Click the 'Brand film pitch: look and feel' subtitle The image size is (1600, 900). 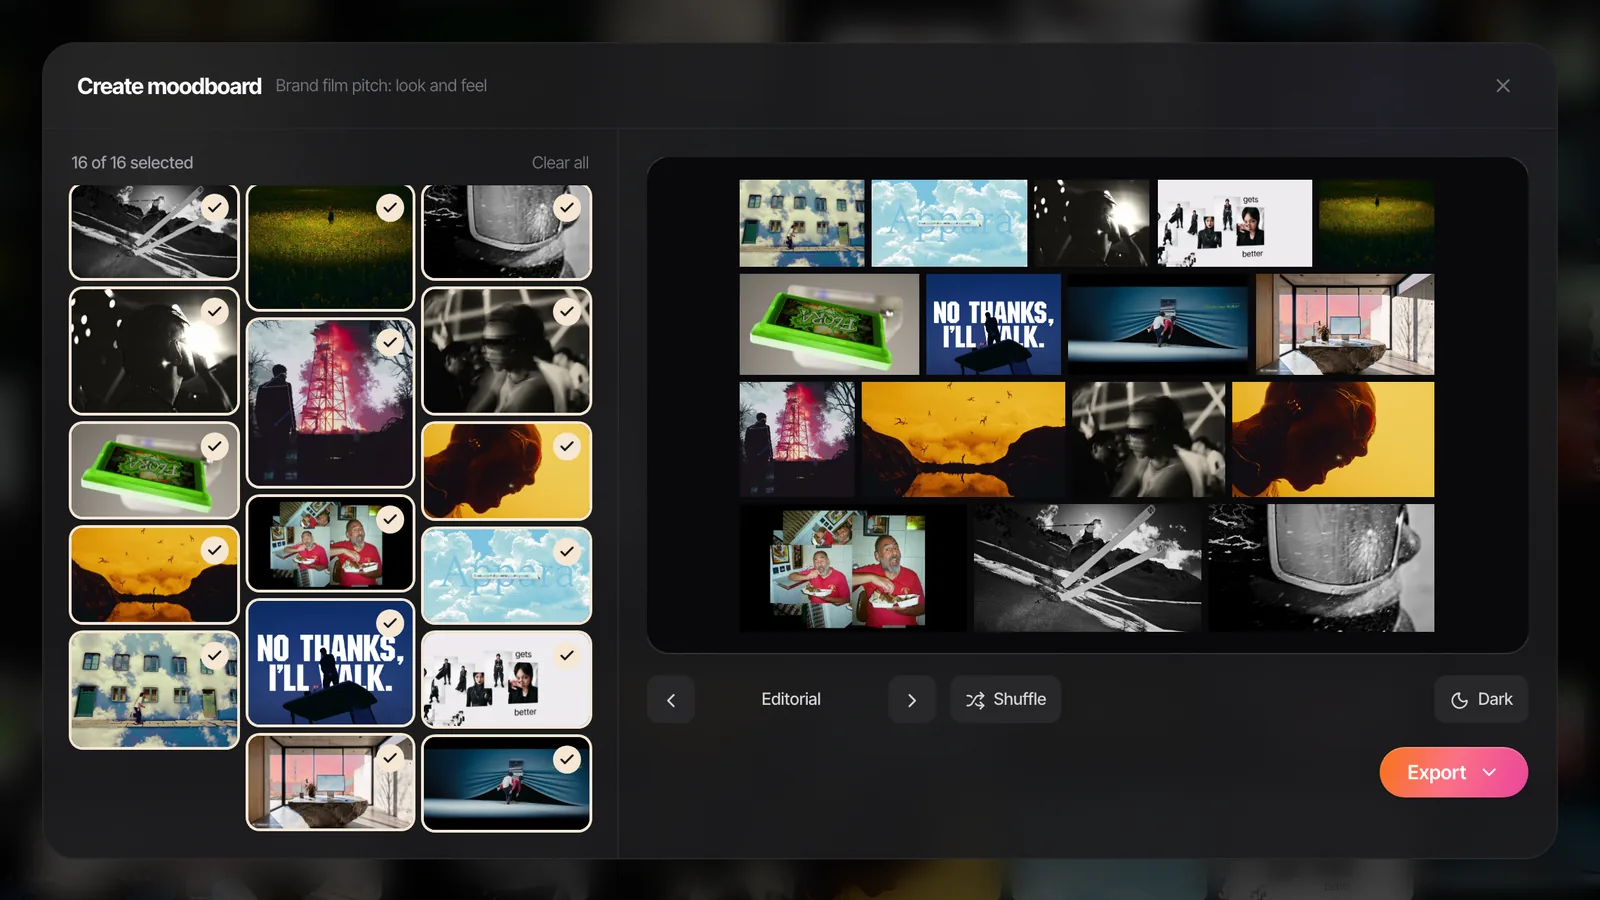click(381, 86)
